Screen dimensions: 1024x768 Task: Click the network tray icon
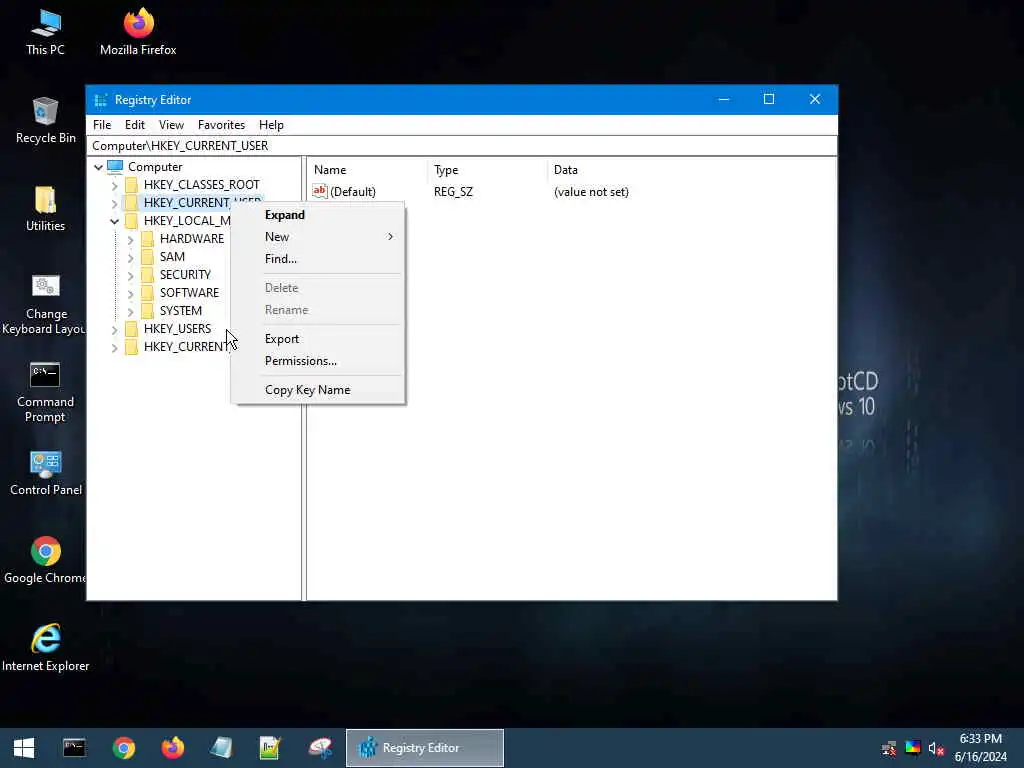click(x=889, y=748)
